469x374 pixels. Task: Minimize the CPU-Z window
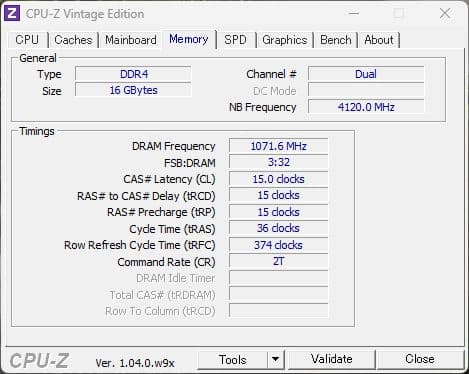point(354,14)
